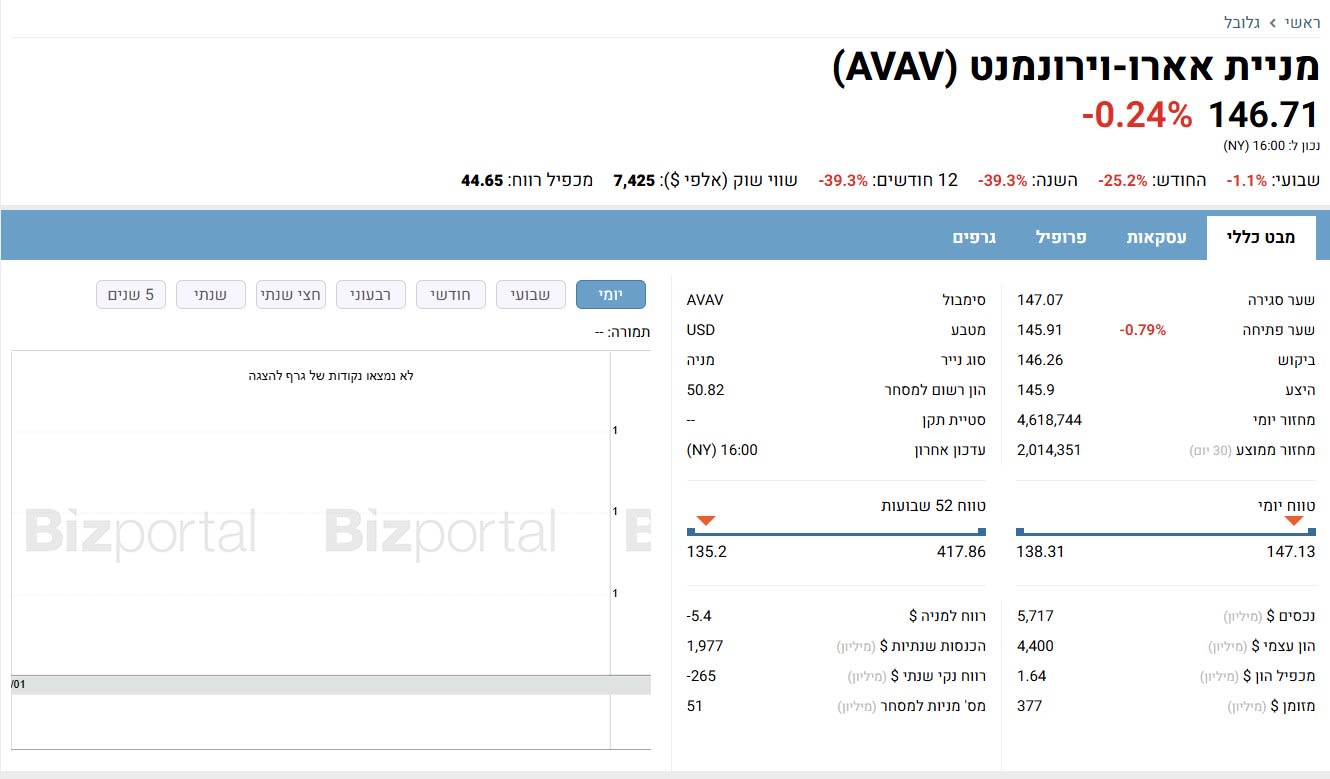
Task: Click the הון רשום למסחר value 50.82
Action: pyautogui.click(x=706, y=390)
